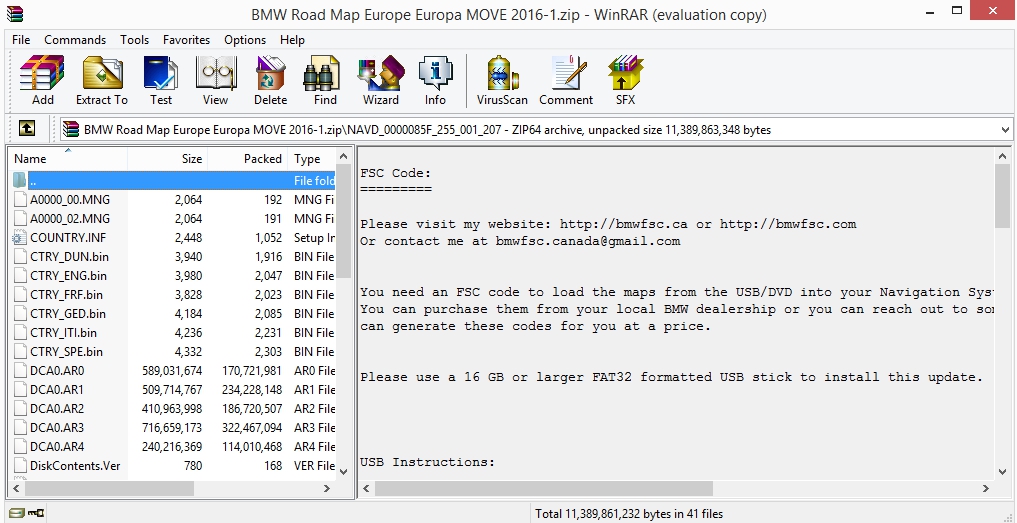Select file CTRY_FRF.bin
Viewport: 1017px width, 523px height.
(x=66, y=295)
